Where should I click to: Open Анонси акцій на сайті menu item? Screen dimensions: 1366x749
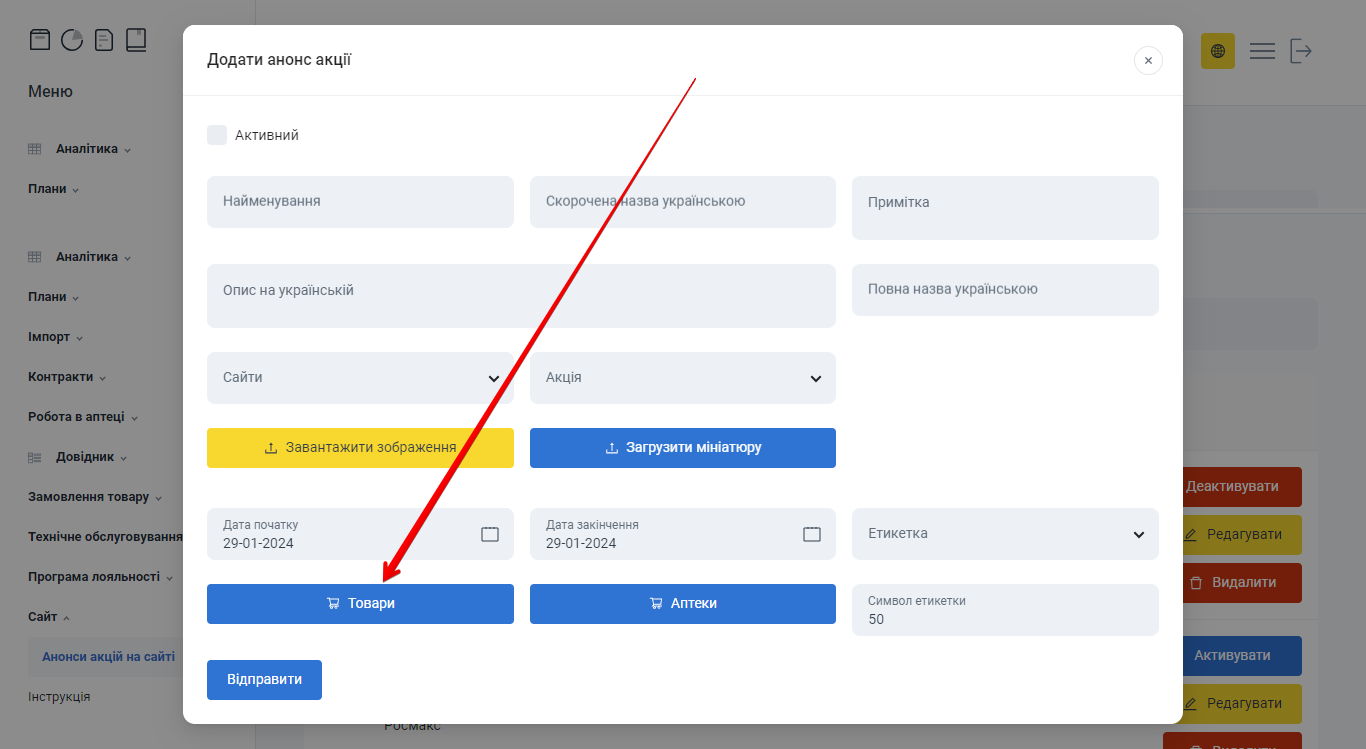tap(108, 657)
